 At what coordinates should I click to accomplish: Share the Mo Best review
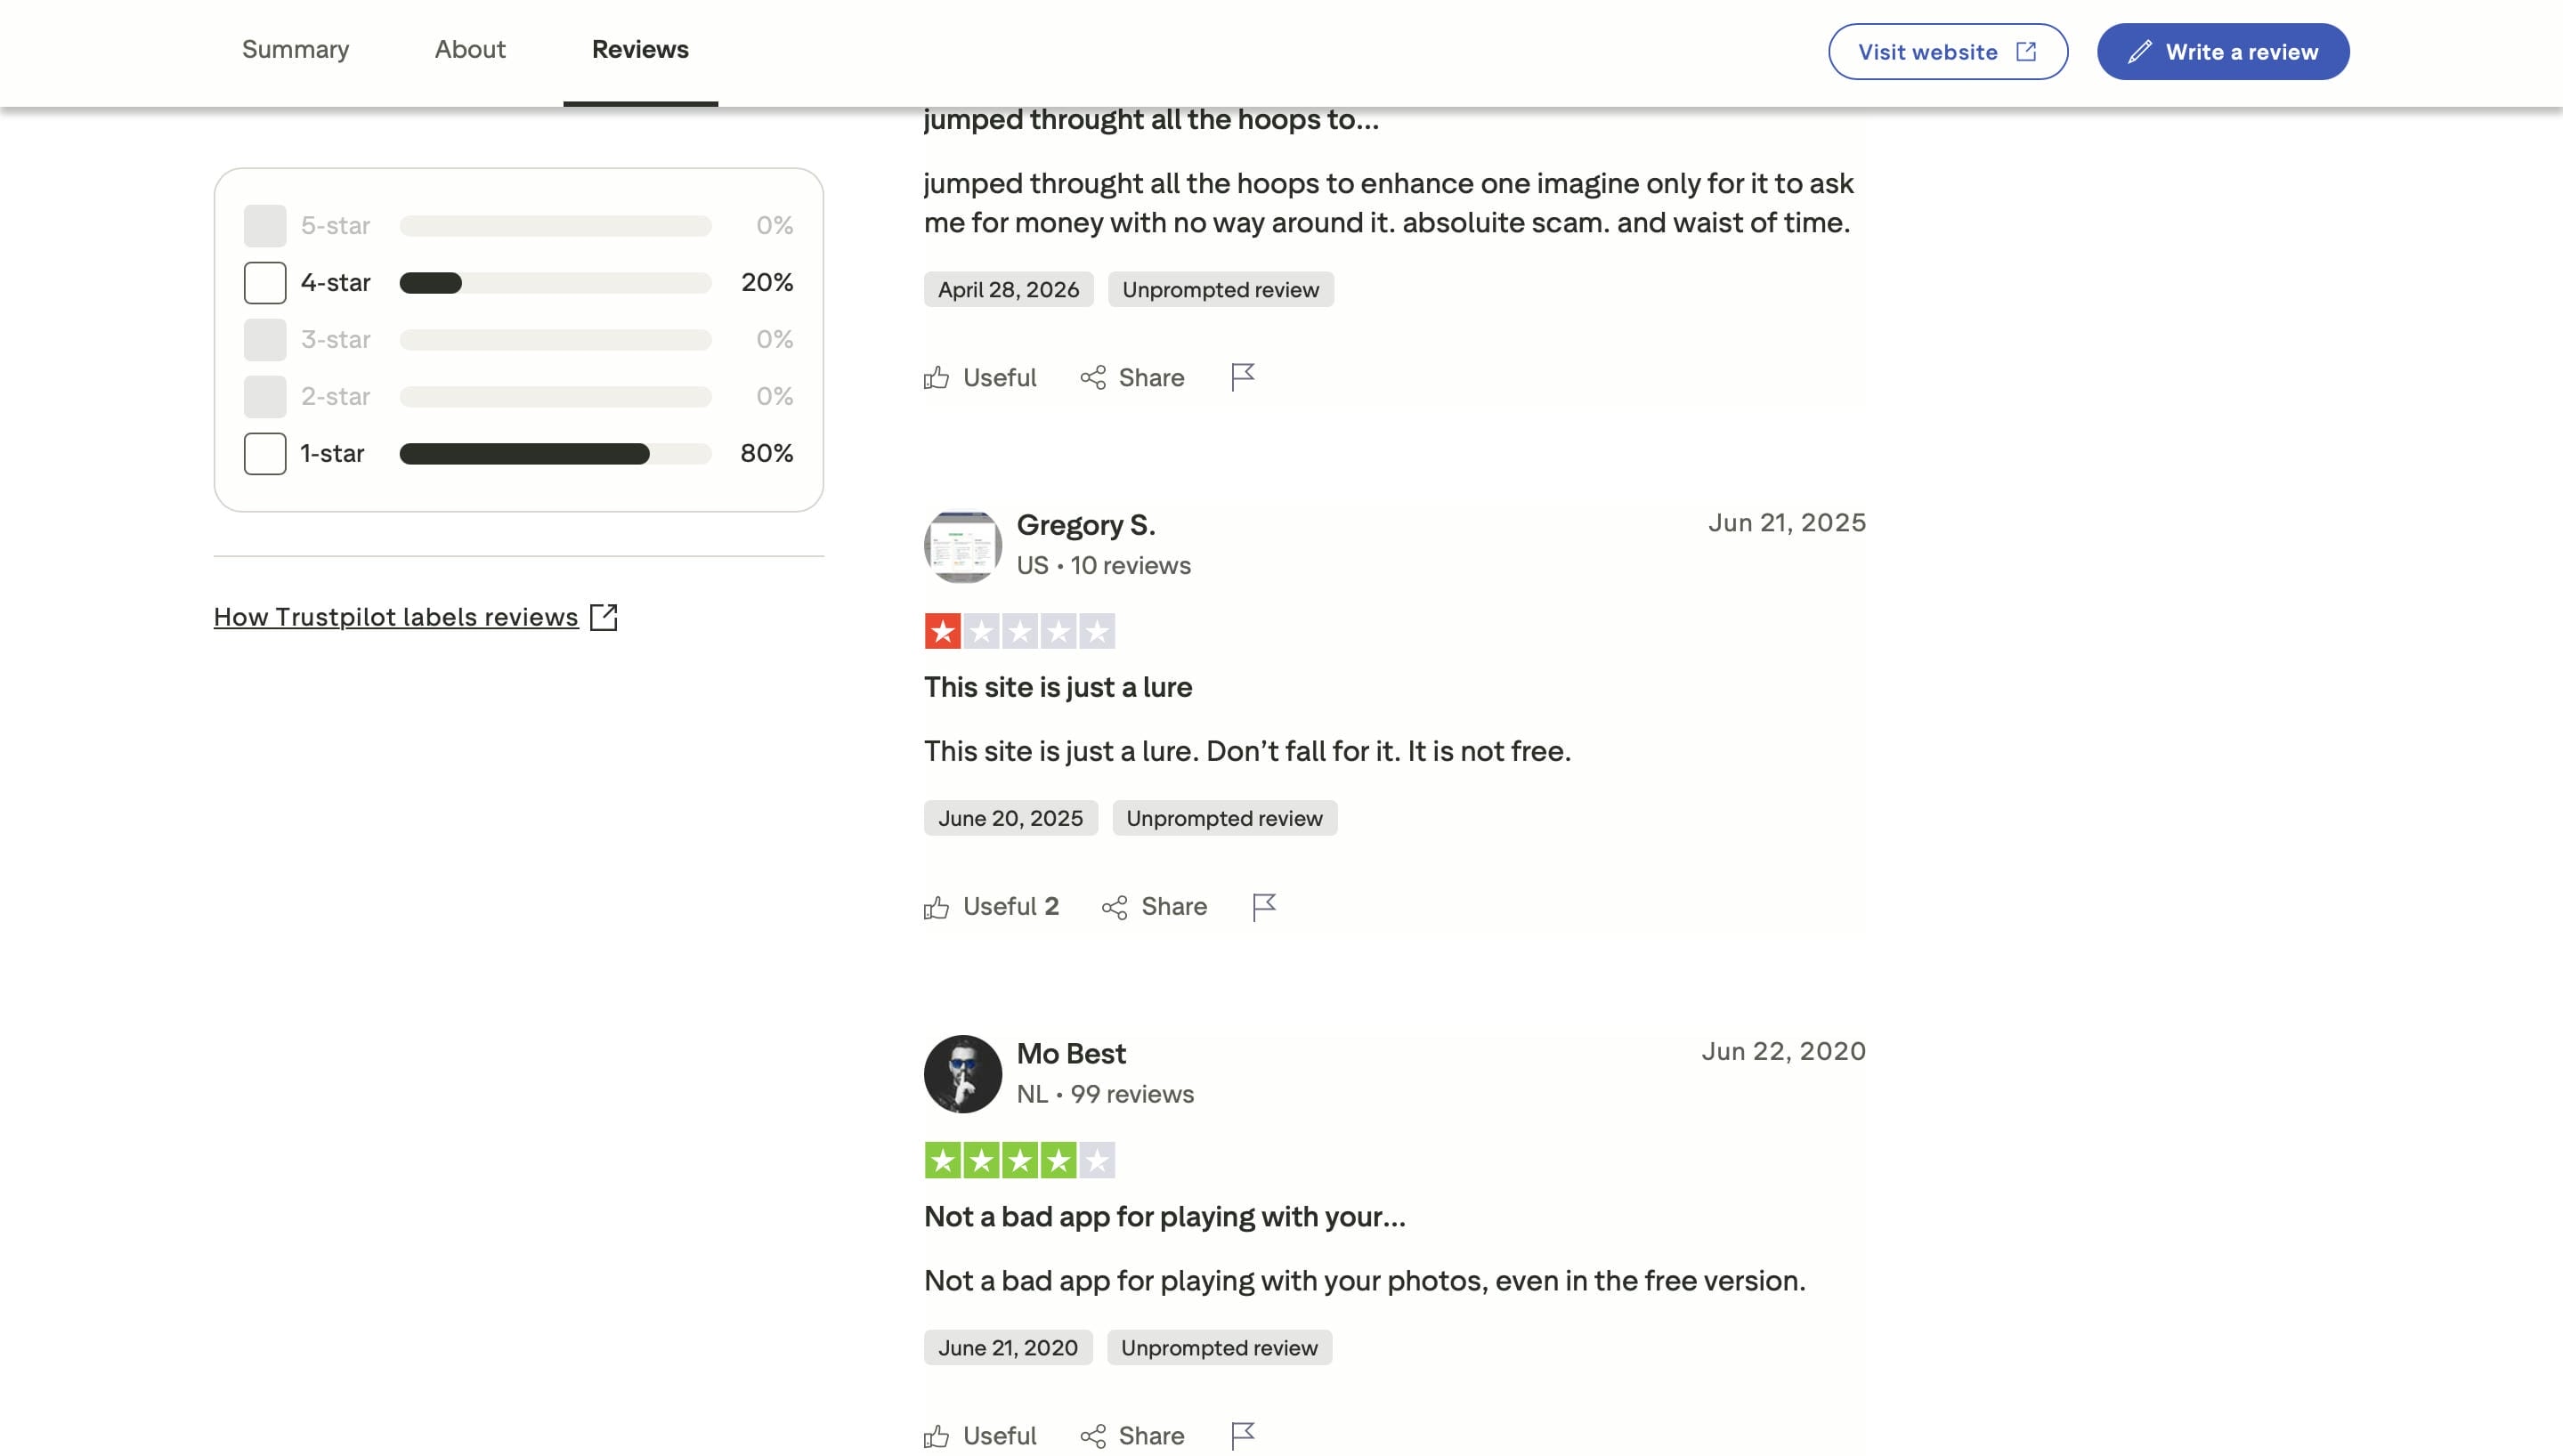click(1132, 1436)
